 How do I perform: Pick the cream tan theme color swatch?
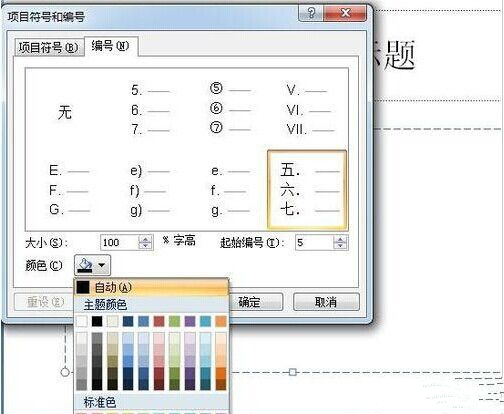[x=113, y=321]
